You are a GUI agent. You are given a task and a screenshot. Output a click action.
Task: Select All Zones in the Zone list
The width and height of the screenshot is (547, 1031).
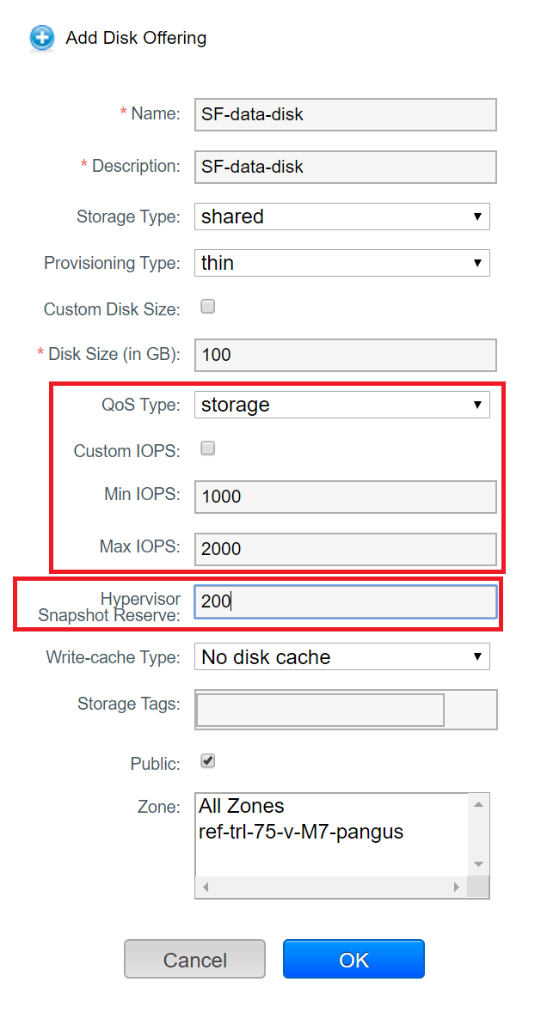pyautogui.click(x=241, y=805)
